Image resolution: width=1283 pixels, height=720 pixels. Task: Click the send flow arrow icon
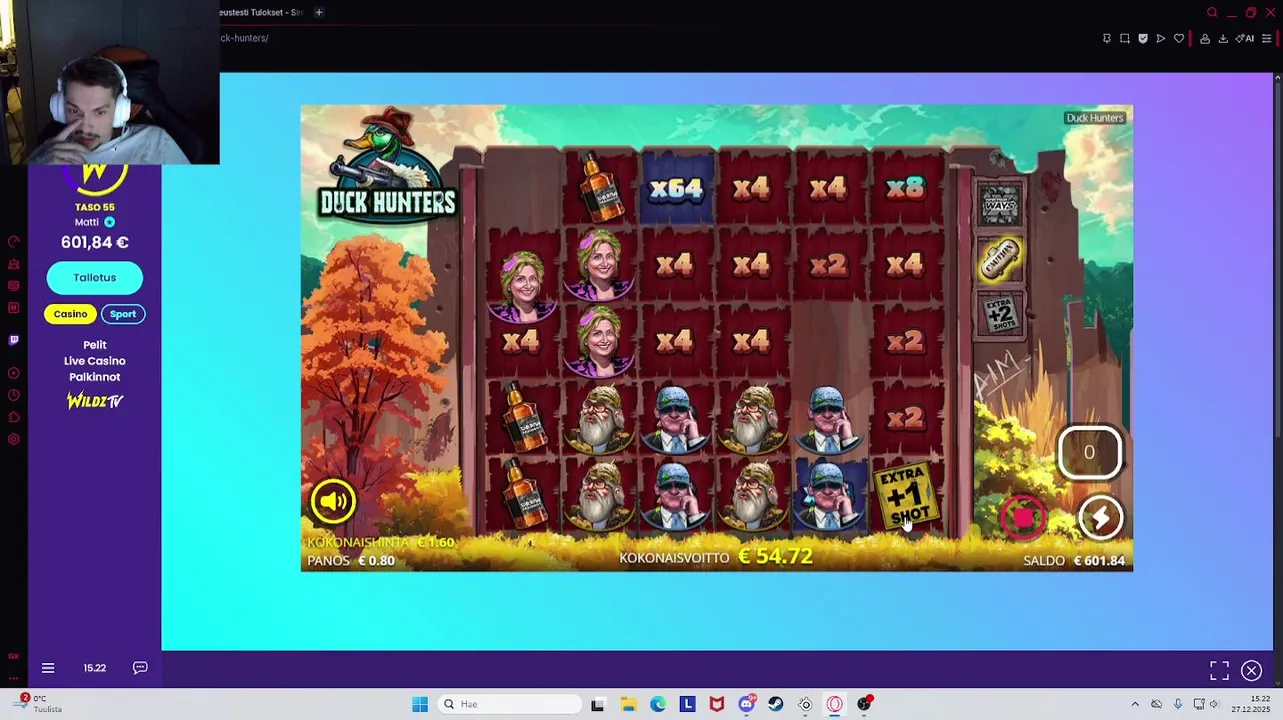(x=1161, y=38)
